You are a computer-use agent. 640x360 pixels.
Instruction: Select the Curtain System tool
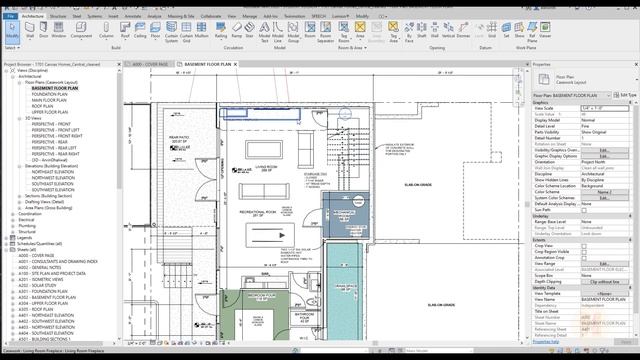[x=171, y=33]
